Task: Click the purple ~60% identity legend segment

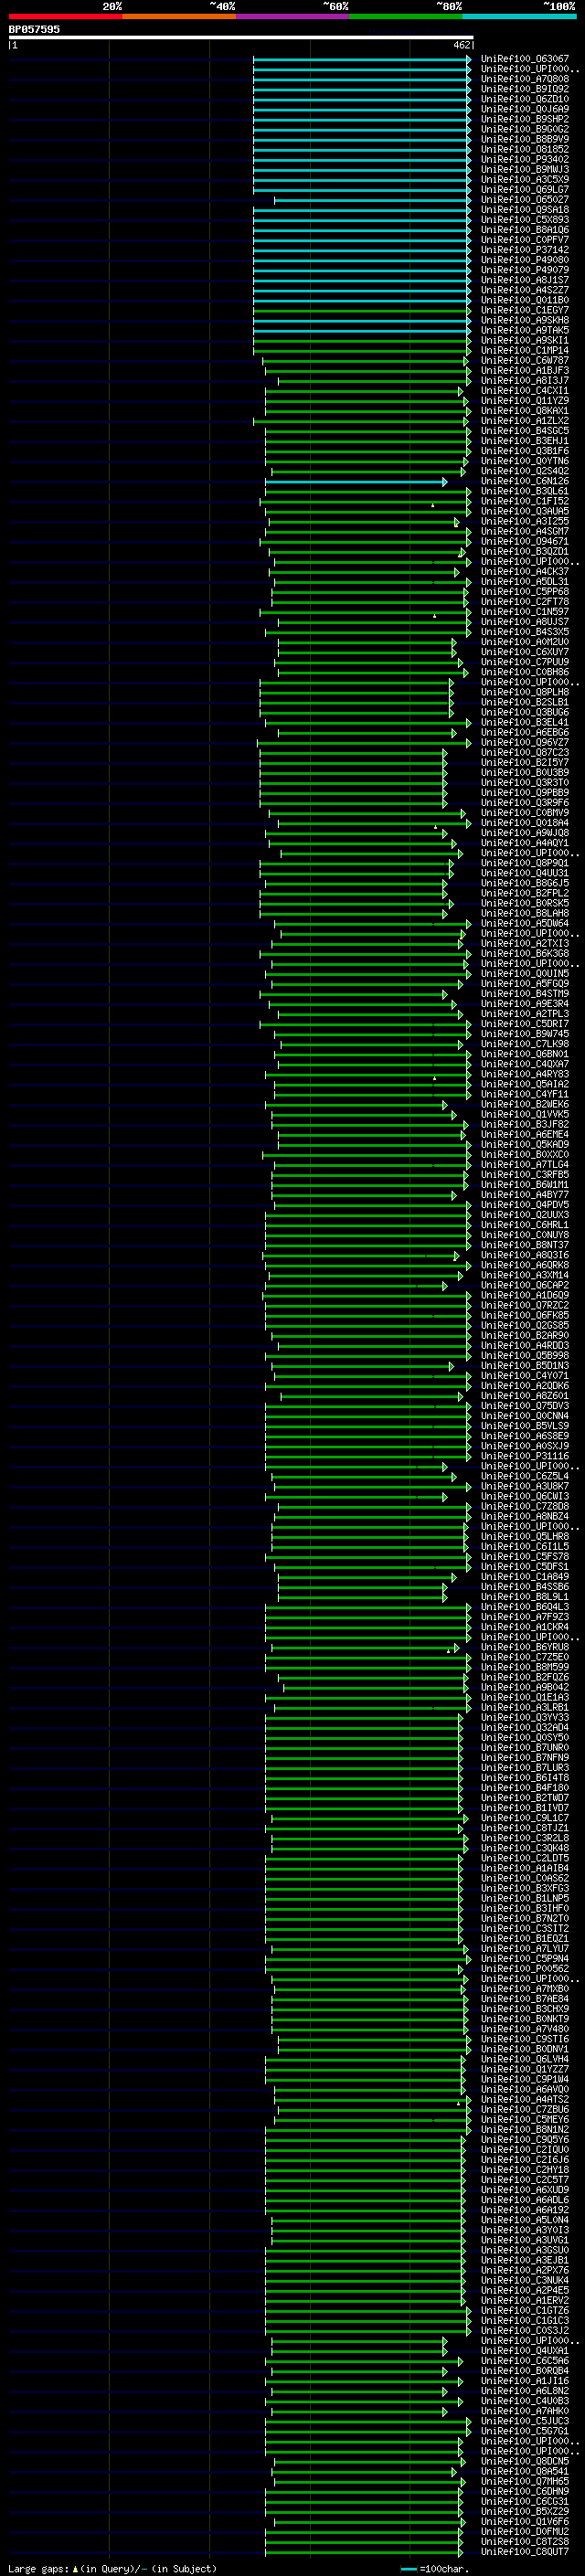Action: tap(293, 16)
